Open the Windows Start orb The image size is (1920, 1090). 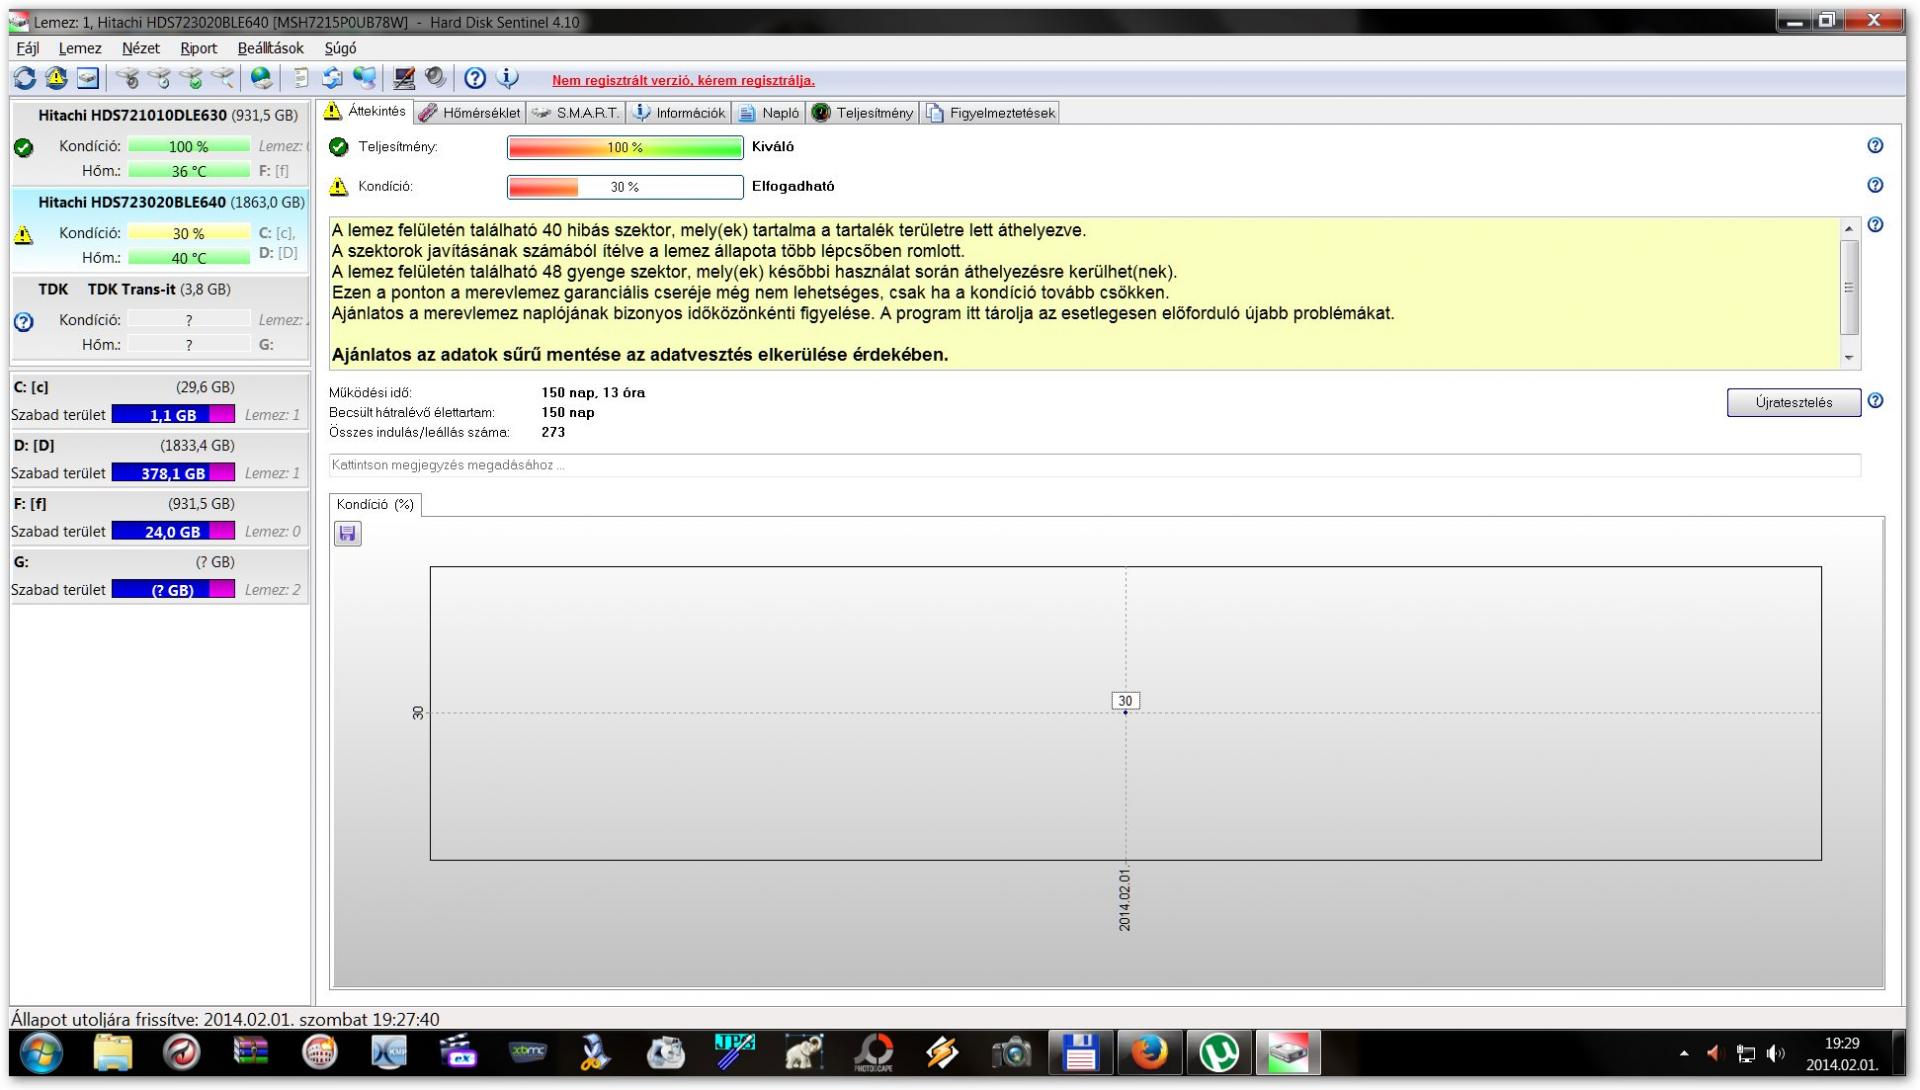click(41, 1053)
